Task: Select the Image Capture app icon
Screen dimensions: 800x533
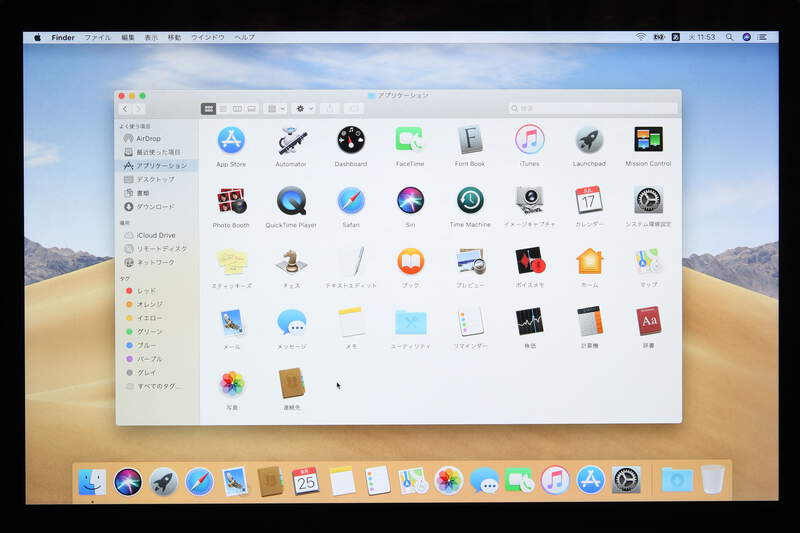Action: pyautogui.click(x=530, y=200)
